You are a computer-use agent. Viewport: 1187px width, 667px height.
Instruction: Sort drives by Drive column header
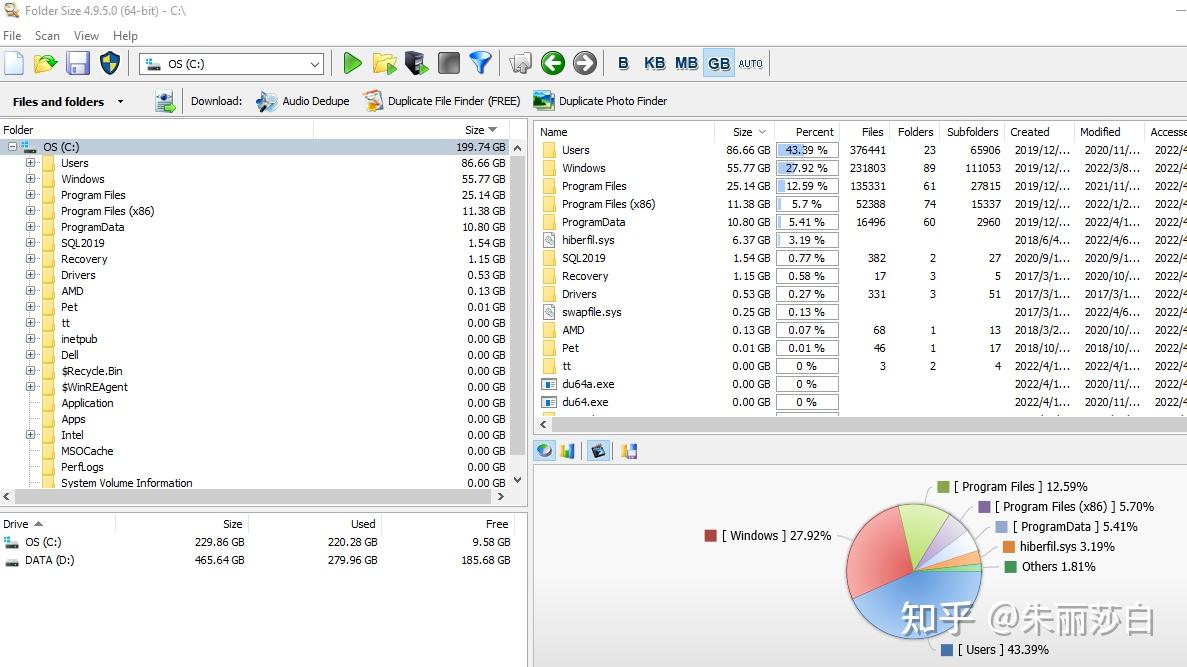tap(58, 524)
